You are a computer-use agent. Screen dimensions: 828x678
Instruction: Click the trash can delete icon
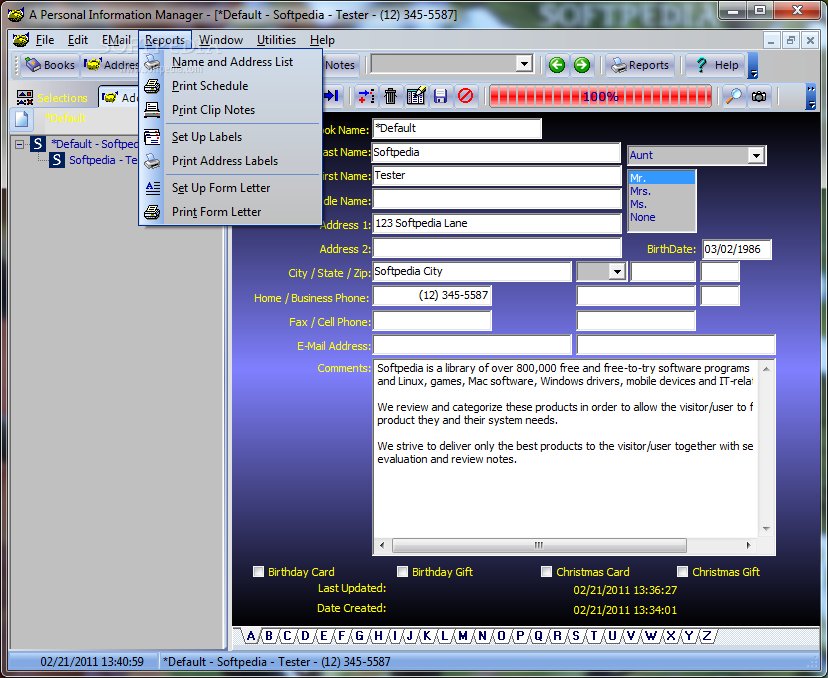(390, 96)
